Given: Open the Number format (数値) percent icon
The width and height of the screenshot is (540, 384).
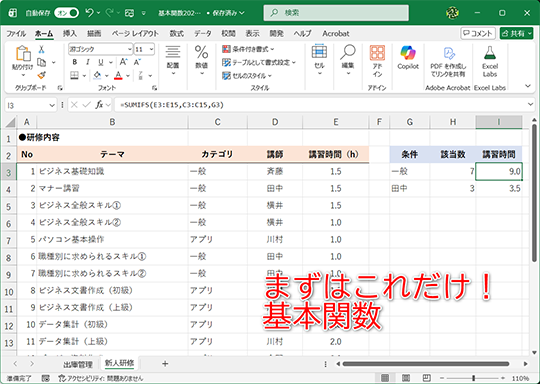Looking at the screenshot, I should point(201,52).
